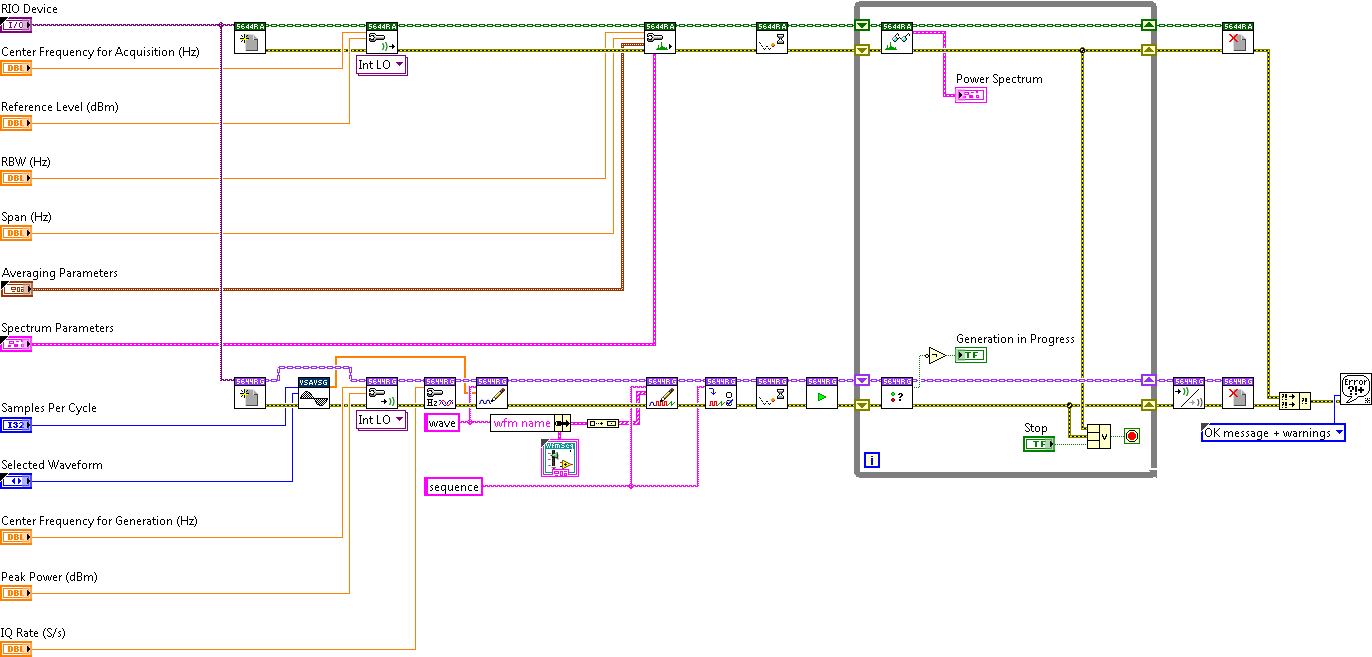Select the pencil Write Waveform node
Screen dimensions: 1372x657
[491, 394]
